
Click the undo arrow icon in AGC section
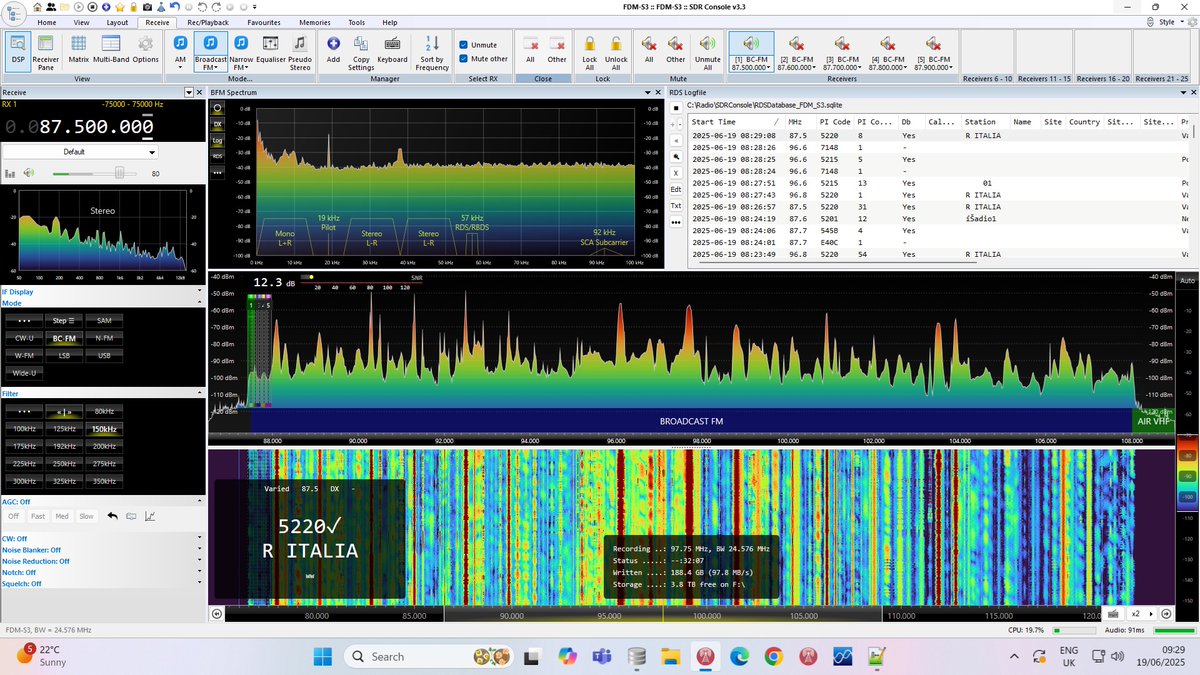[x=113, y=516]
